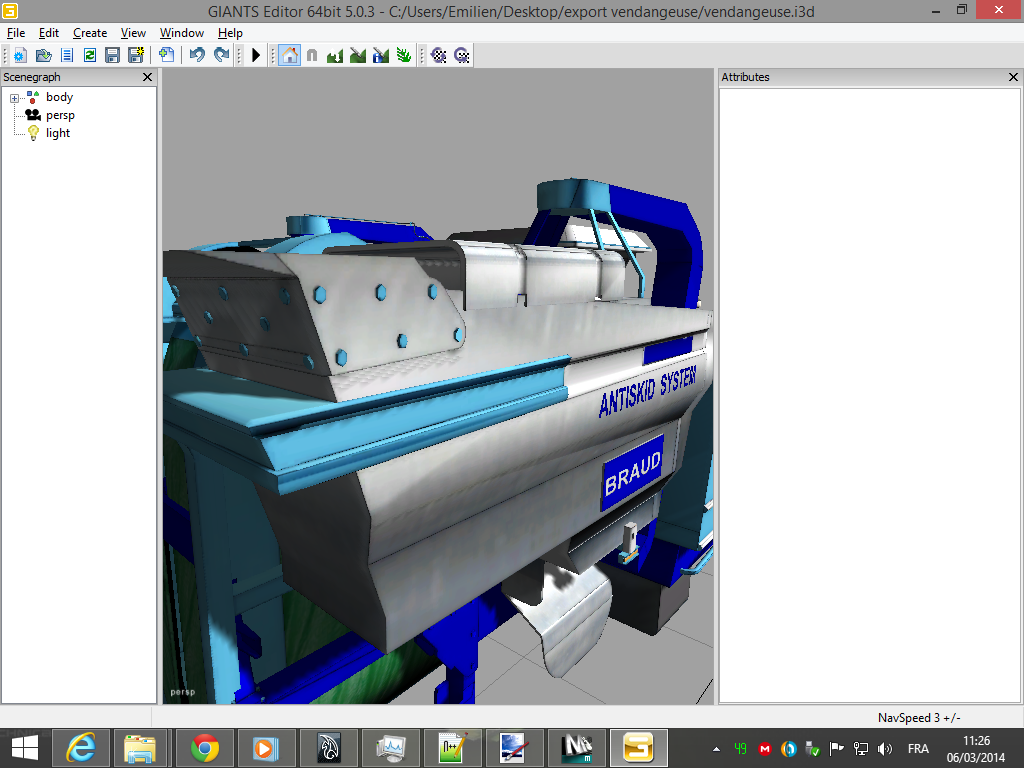1024x768 pixels.
Task: Toggle the house navigation mode icon
Action: click(x=289, y=56)
